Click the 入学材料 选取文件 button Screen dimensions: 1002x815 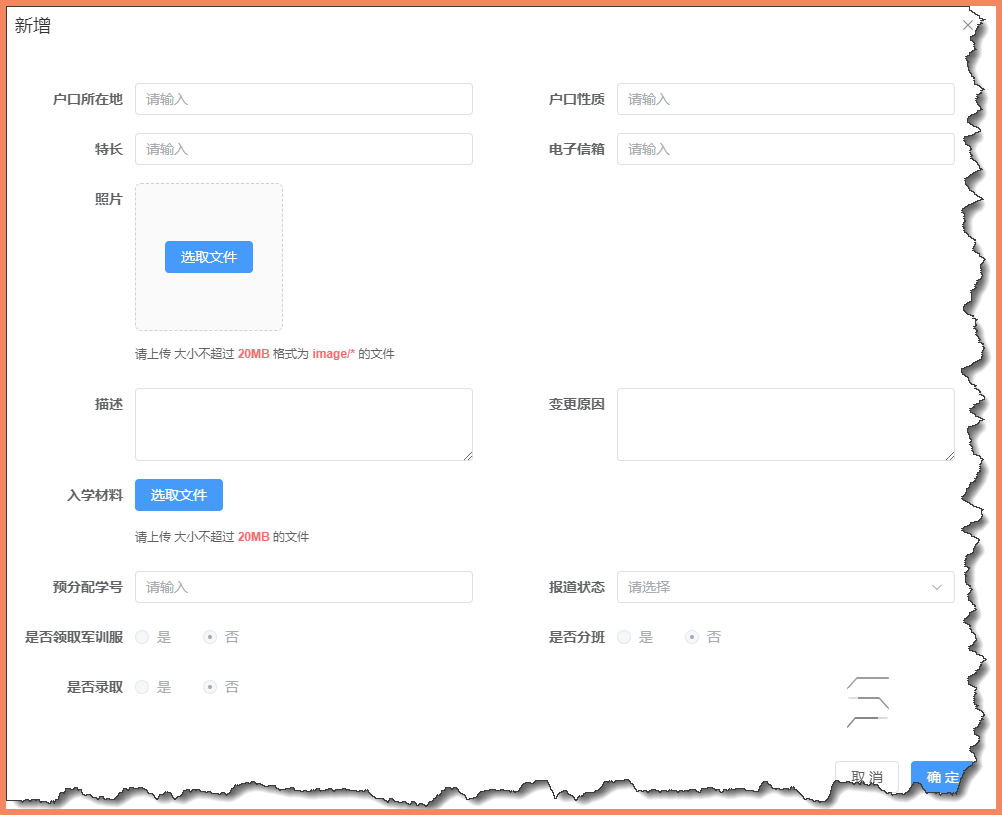pyautogui.click(x=178, y=495)
